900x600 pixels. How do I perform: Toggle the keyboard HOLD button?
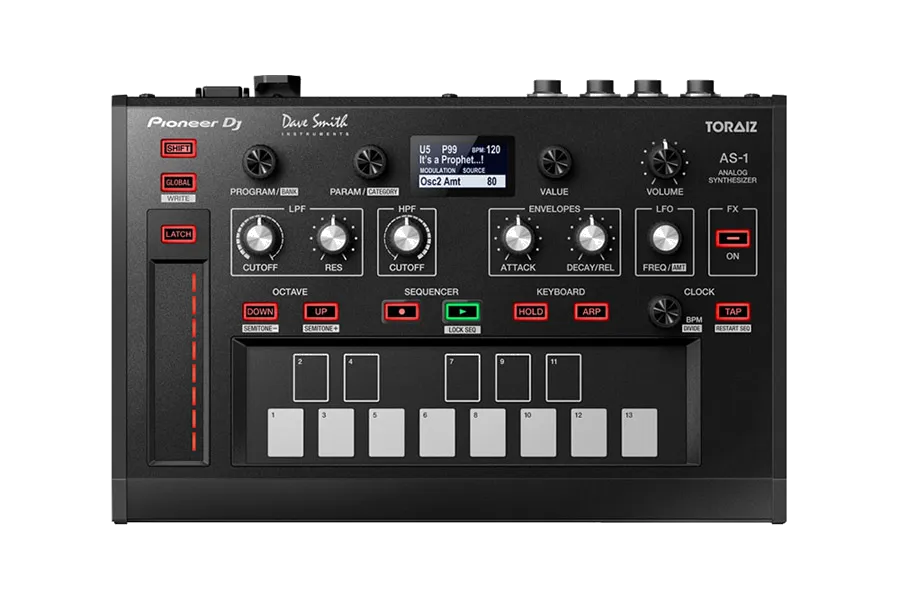[530, 312]
